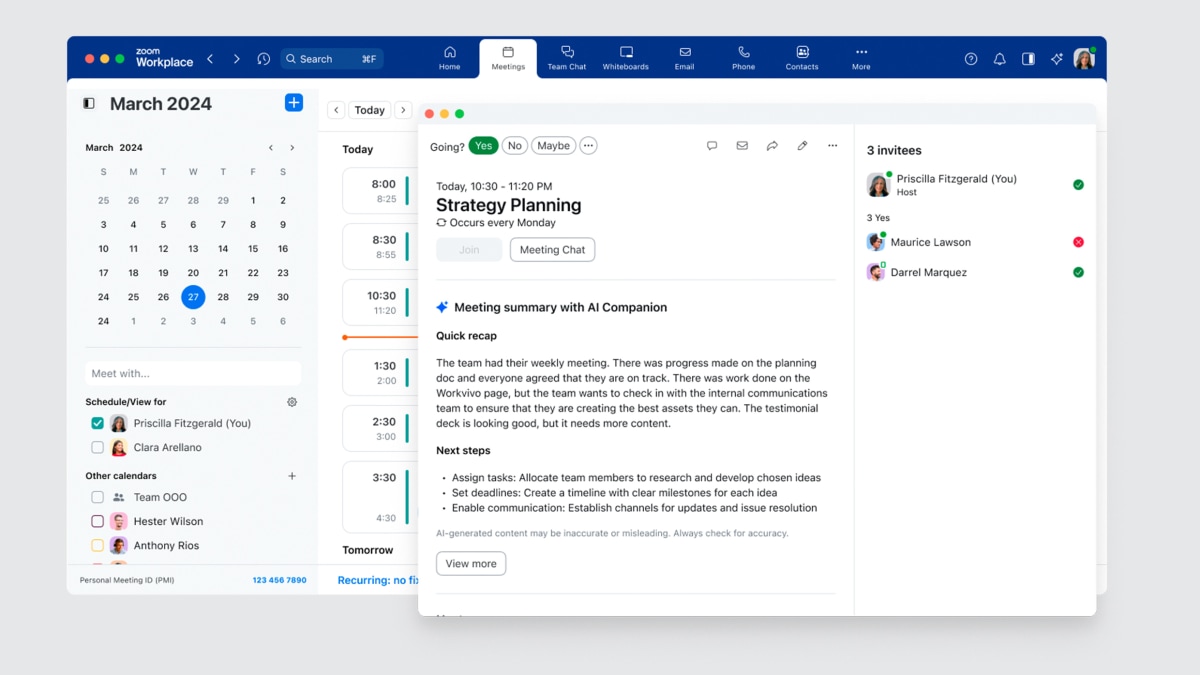The image size is (1200, 675).
Task: Edit the meeting with the pencil icon
Action: [802, 146]
